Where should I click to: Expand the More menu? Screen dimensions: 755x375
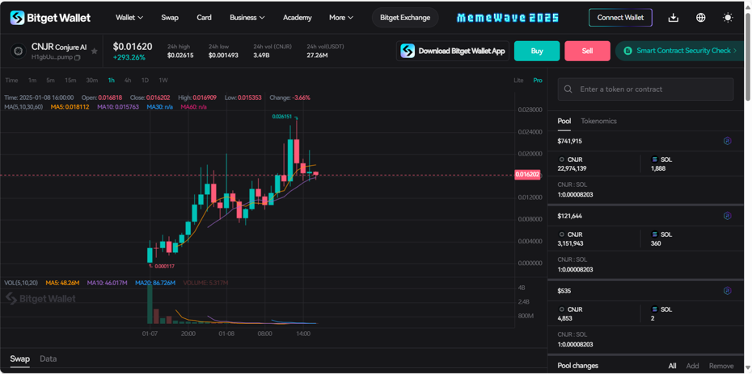[x=341, y=18]
